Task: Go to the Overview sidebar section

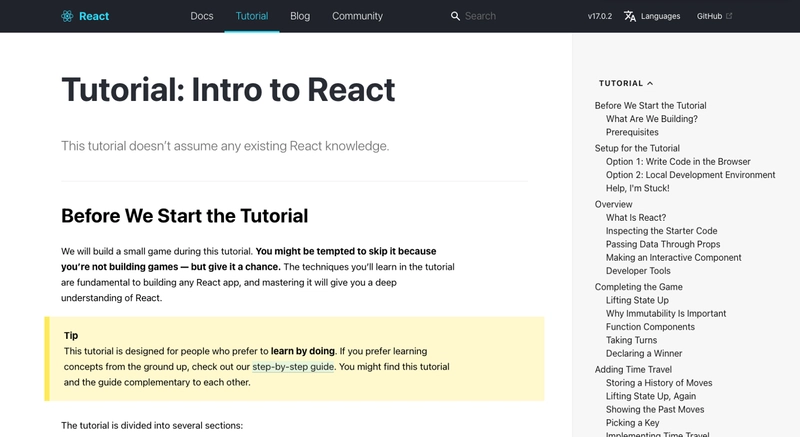Action: (x=613, y=204)
